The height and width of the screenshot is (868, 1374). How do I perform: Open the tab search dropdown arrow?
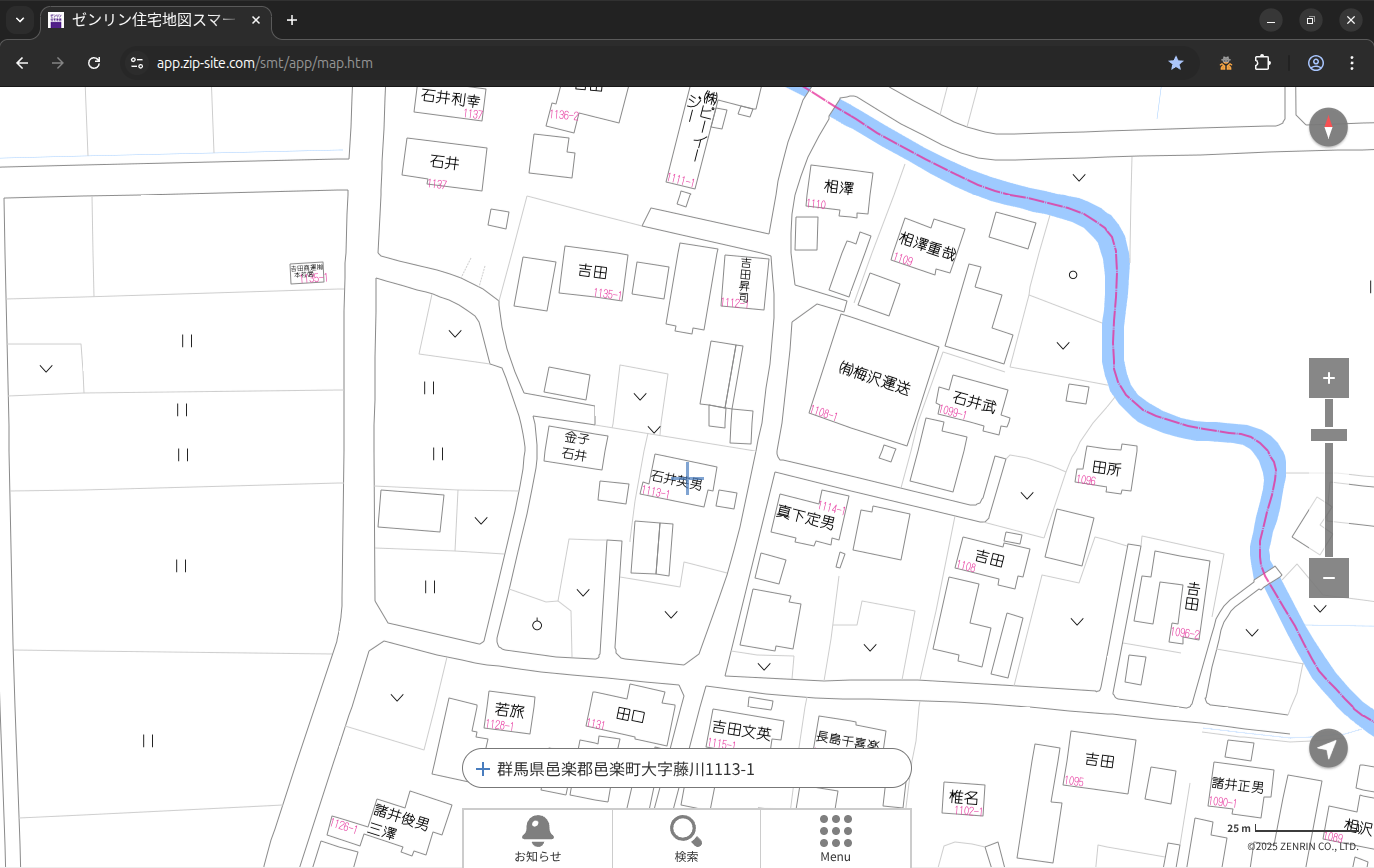click(19, 20)
